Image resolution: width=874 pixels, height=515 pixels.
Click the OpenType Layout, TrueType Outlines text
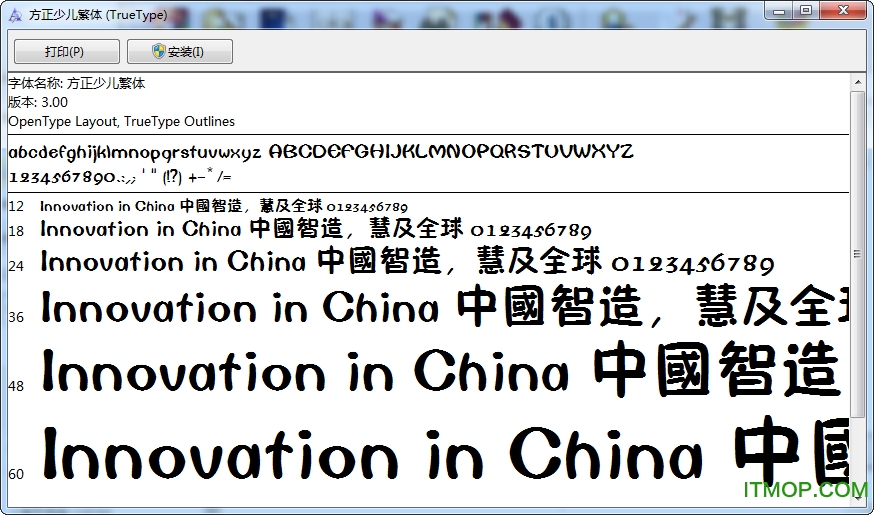pos(121,121)
